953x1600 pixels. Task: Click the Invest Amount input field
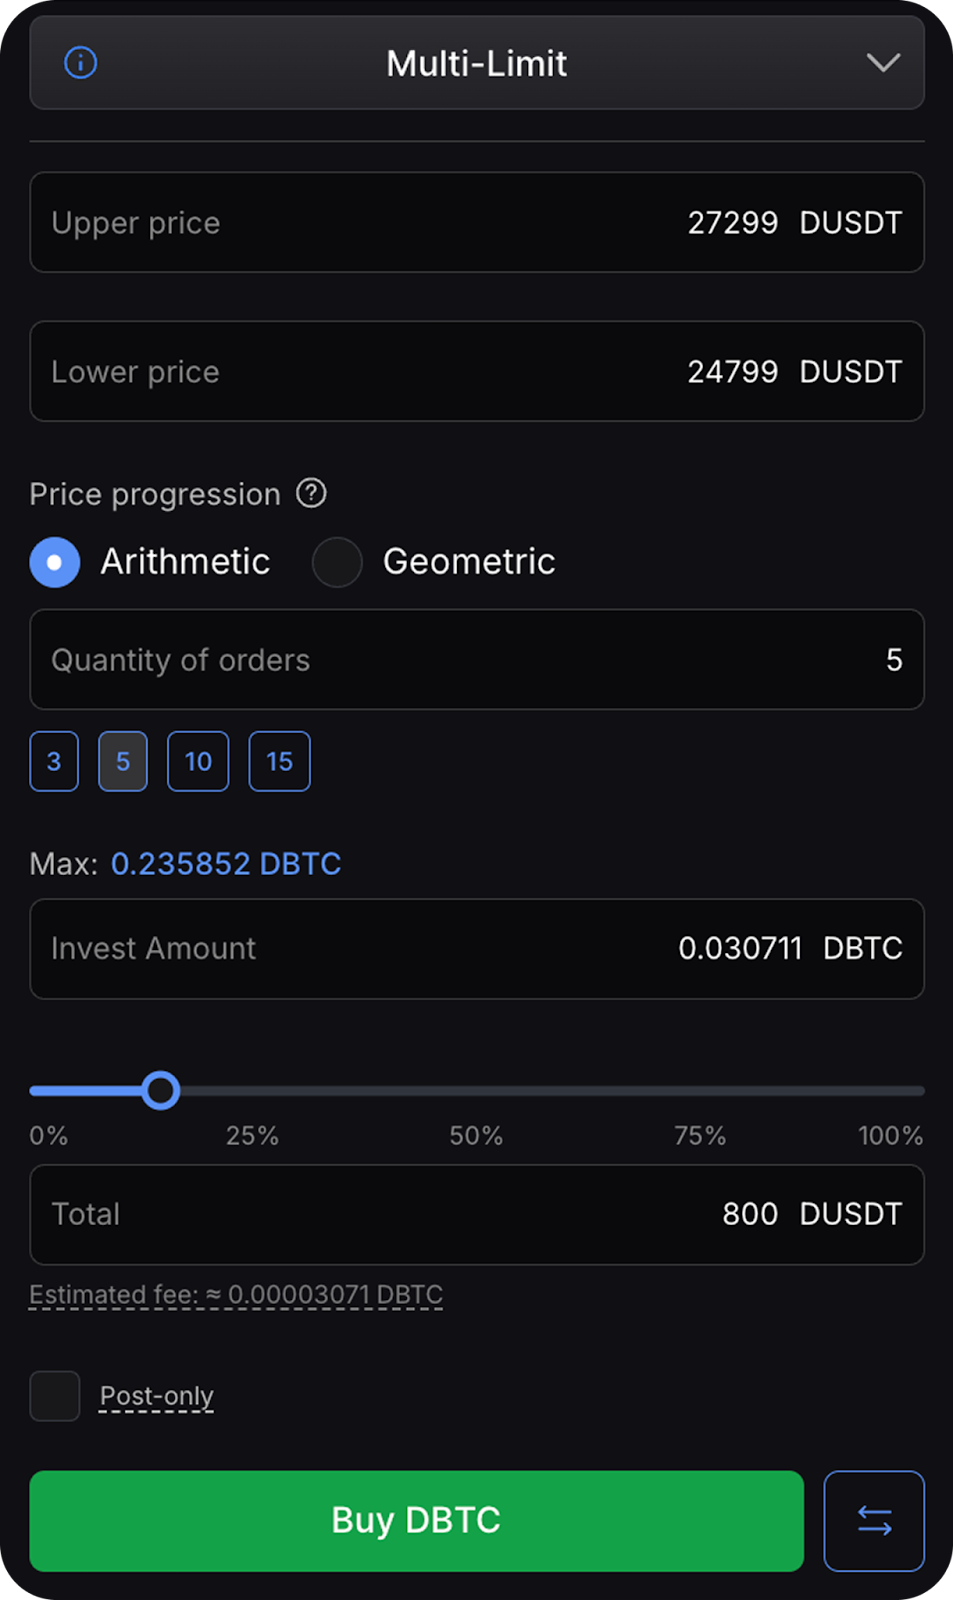point(477,948)
